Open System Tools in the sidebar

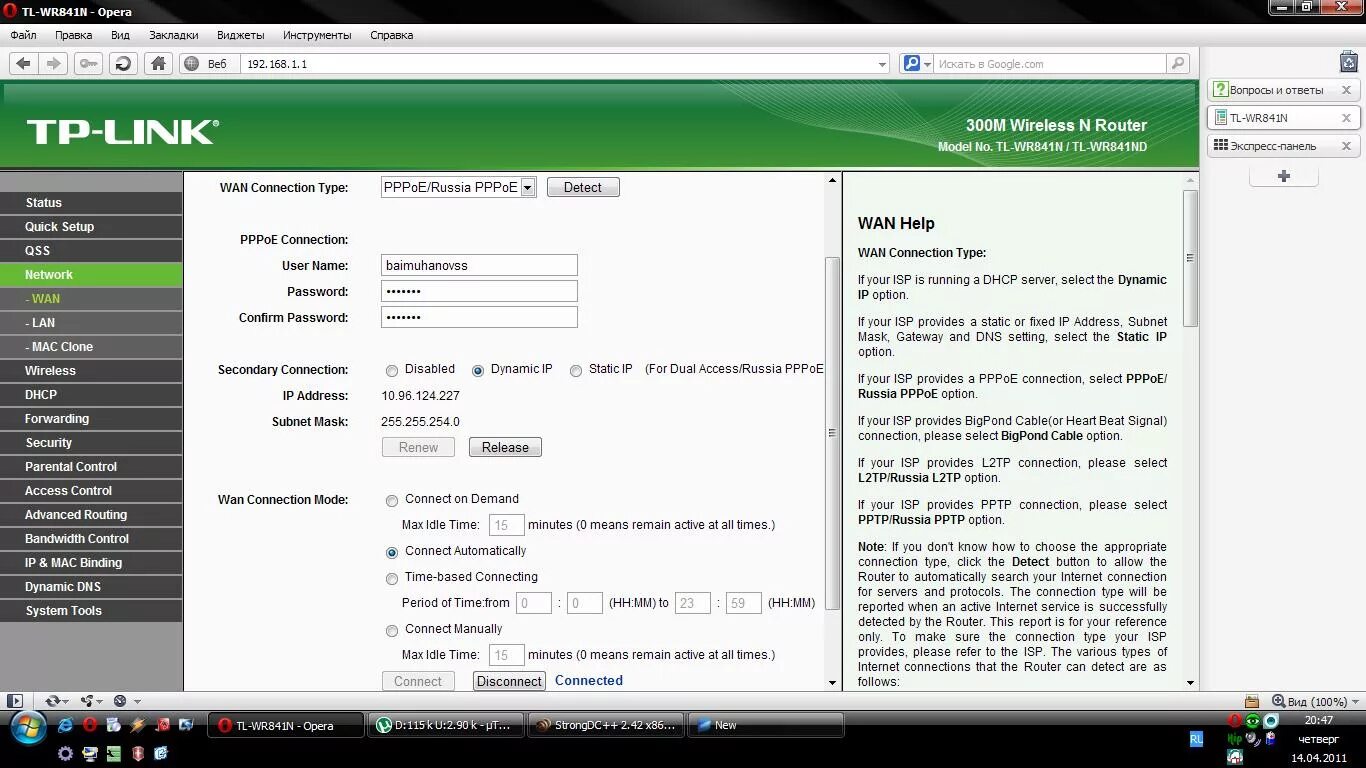[91, 610]
